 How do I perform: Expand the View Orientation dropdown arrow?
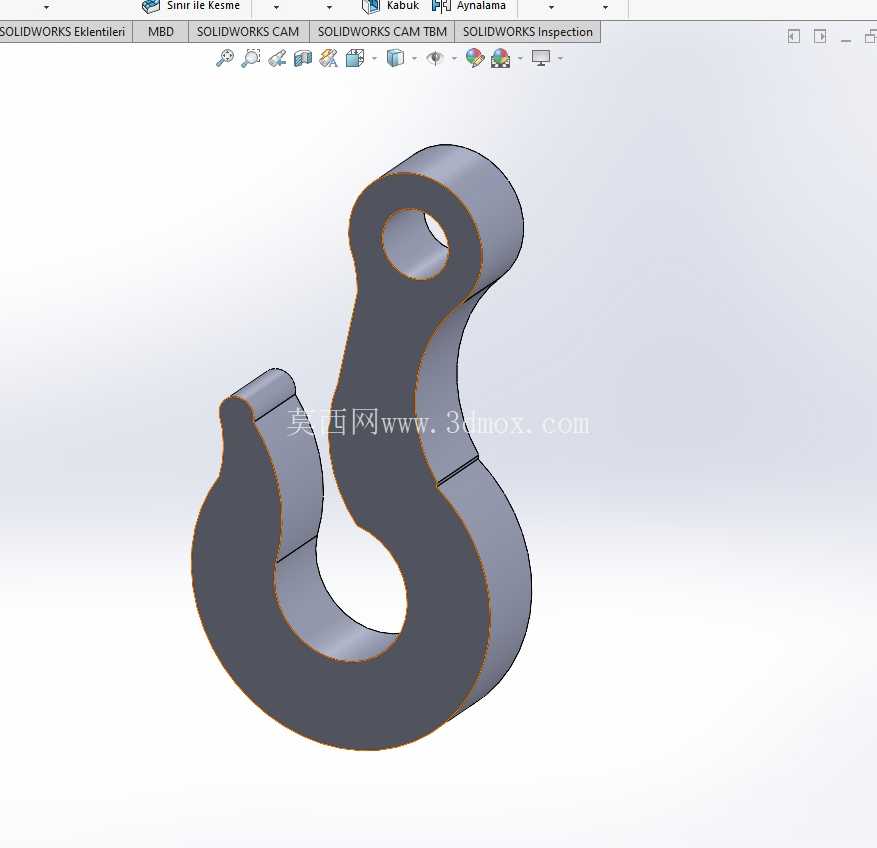pos(374,58)
